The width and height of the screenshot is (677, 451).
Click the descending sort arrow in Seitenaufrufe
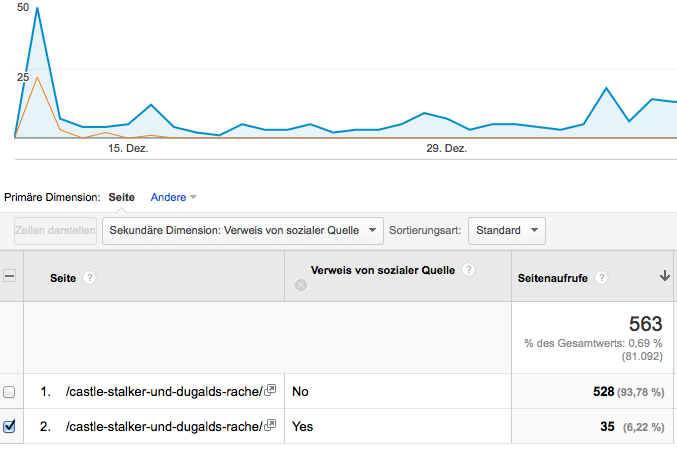[665, 276]
